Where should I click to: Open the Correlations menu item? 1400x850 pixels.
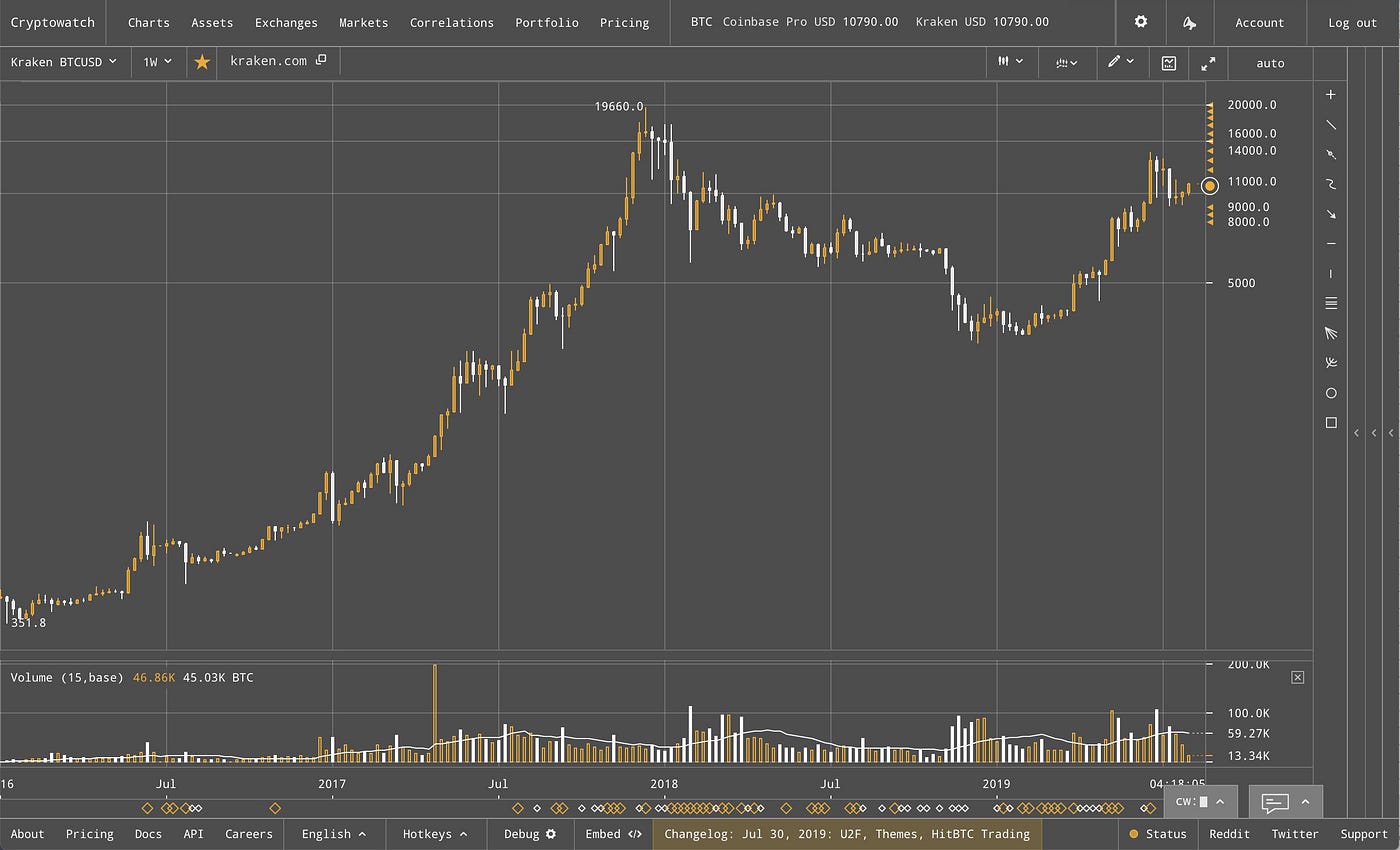[x=452, y=22]
